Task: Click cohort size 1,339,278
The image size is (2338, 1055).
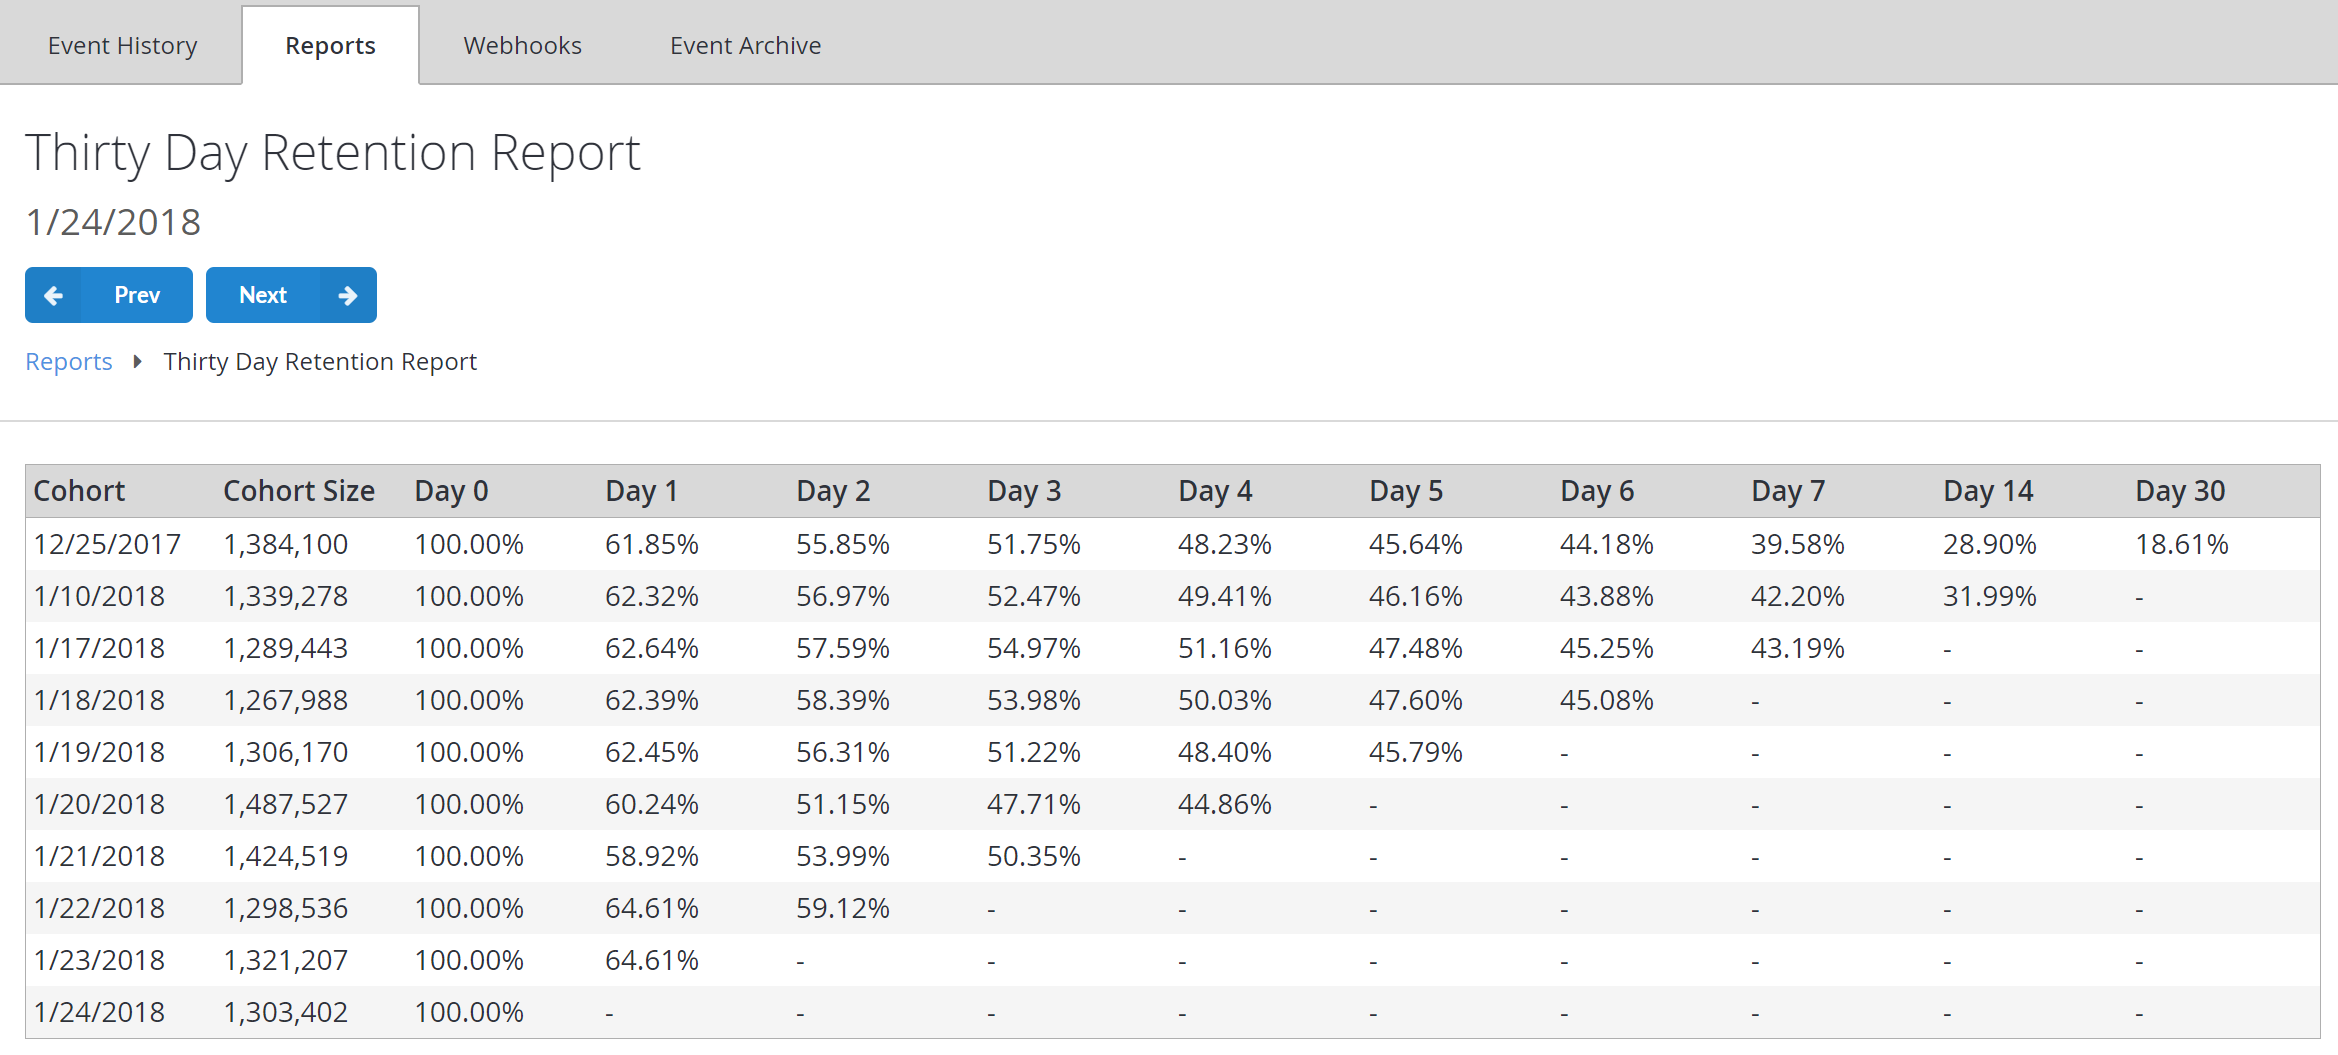Action: click(286, 596)
